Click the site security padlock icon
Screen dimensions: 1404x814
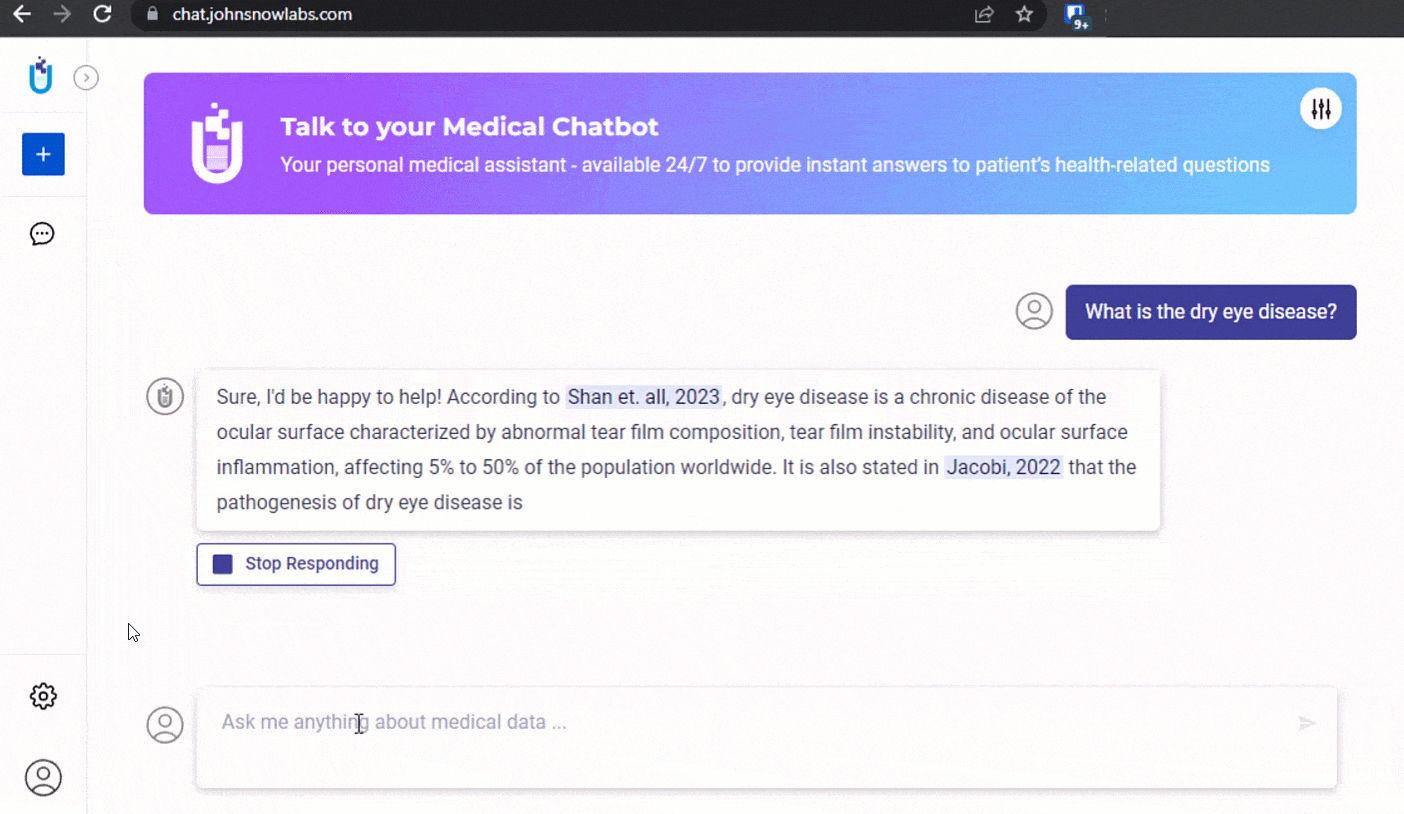point(151,15)
